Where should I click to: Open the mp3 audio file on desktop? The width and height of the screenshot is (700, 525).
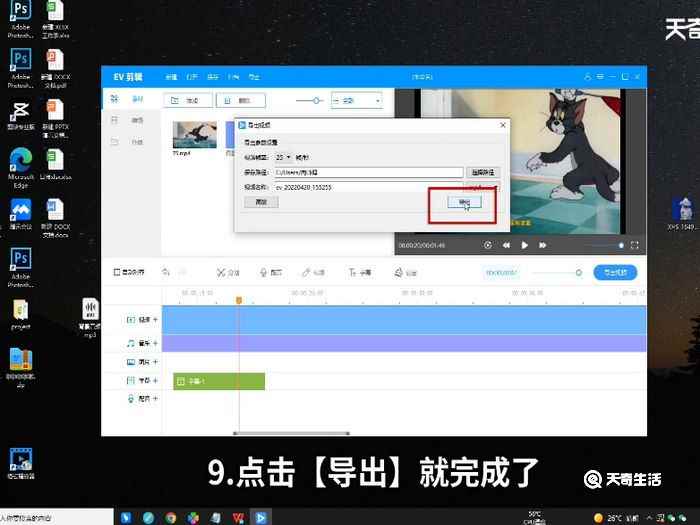tap(90, 317)
